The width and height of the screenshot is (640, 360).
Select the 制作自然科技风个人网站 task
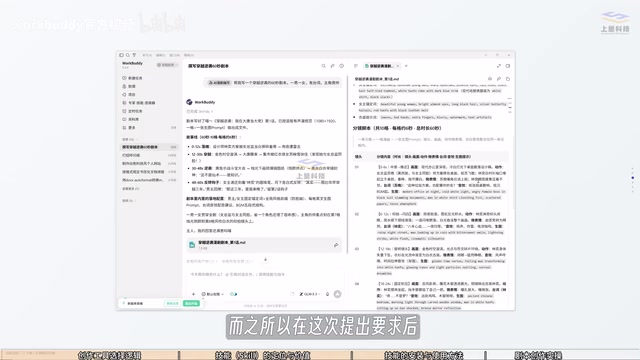149,163
